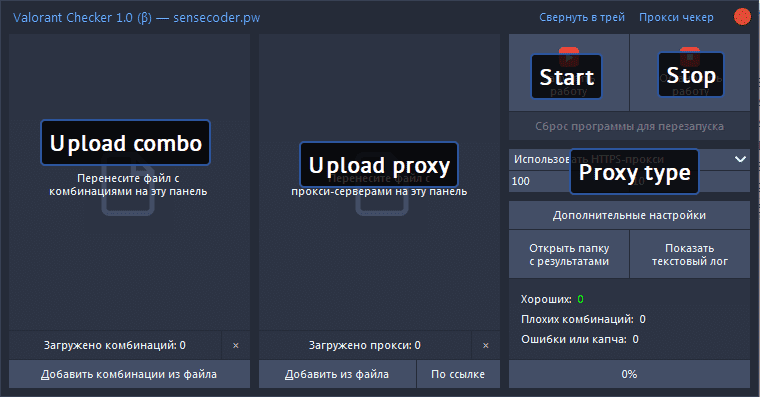Expand the 'Использовать HTTPS-прокси' dropdown
Screen dimensions: 760x397
629,159
